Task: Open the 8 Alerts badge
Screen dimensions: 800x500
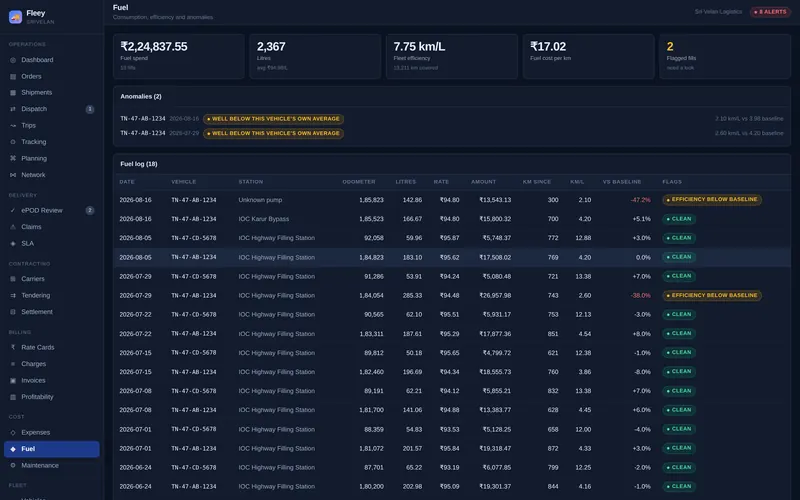Action: [x=770, y=12]
